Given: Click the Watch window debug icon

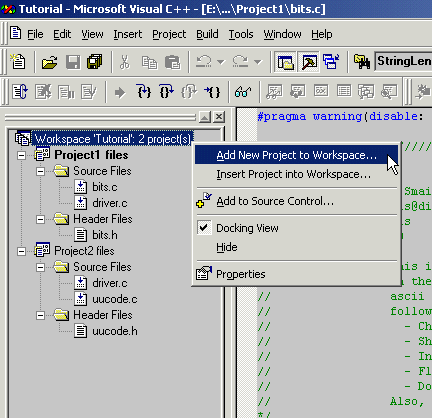Looking at the screenshot, I should [274, 91].
